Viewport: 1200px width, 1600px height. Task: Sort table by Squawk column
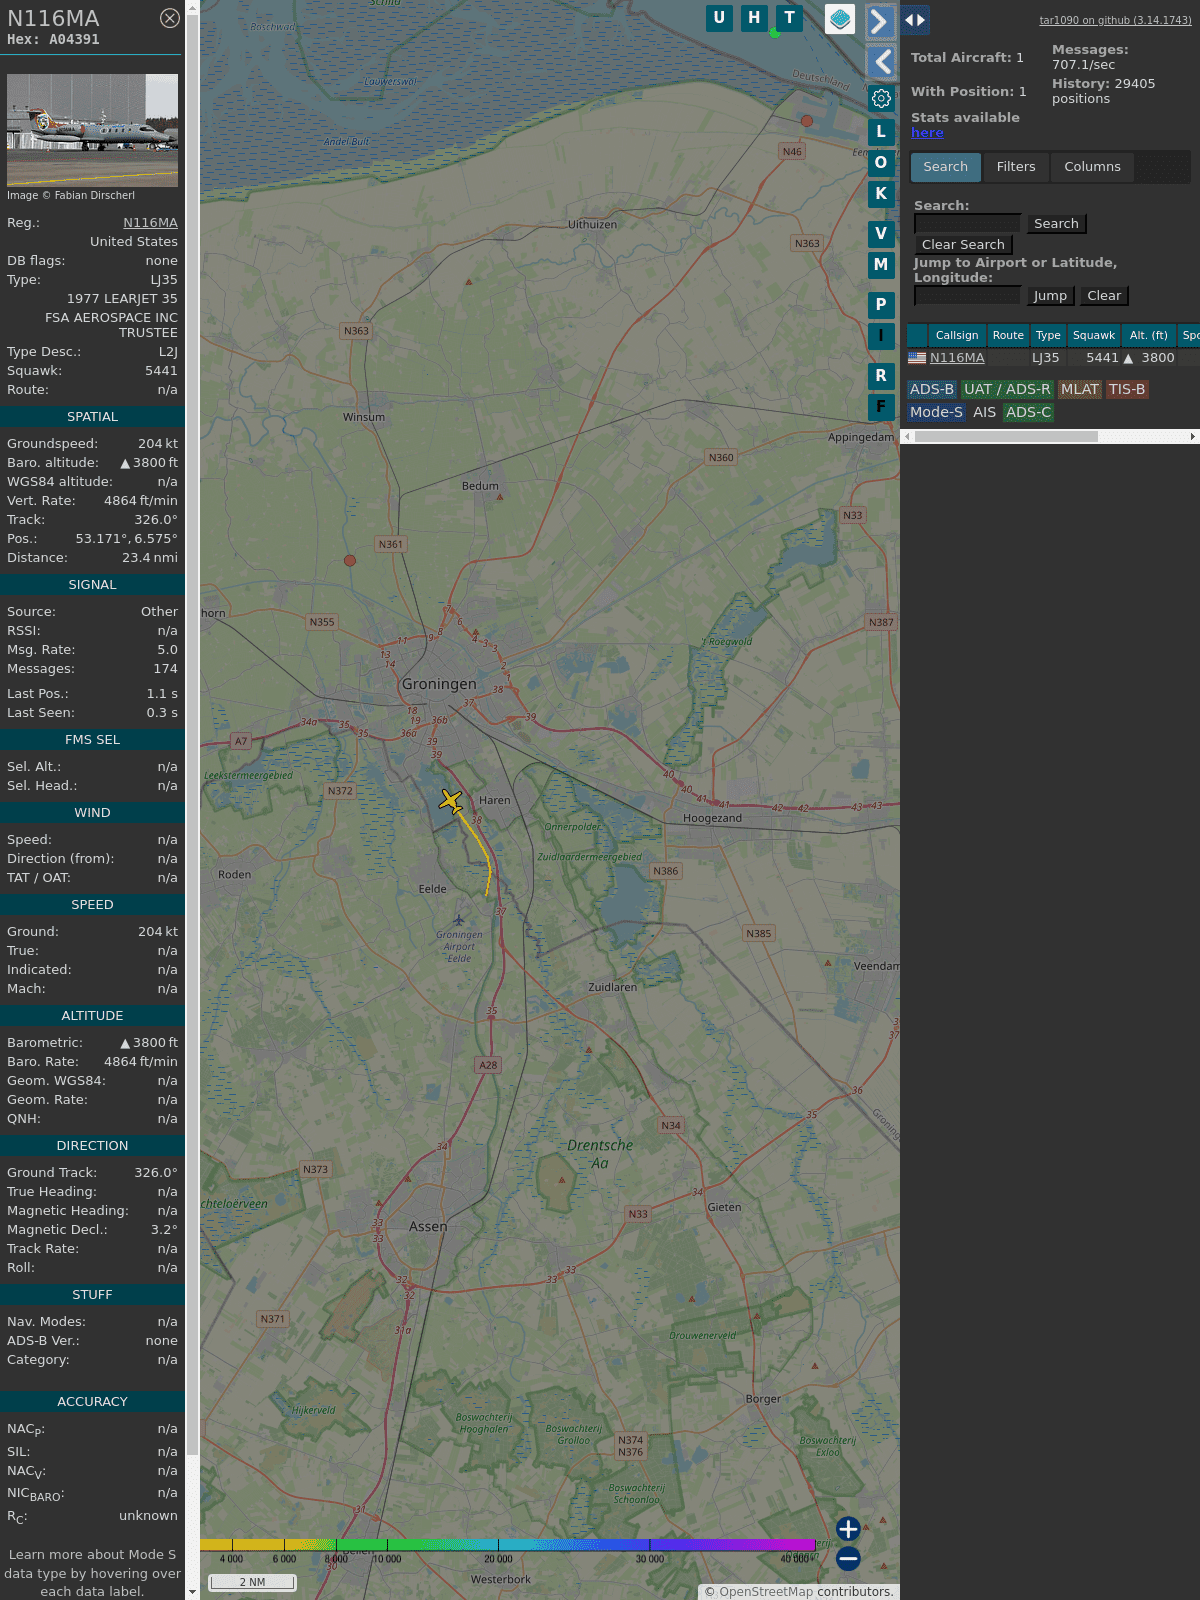[x=1094, y=336]
